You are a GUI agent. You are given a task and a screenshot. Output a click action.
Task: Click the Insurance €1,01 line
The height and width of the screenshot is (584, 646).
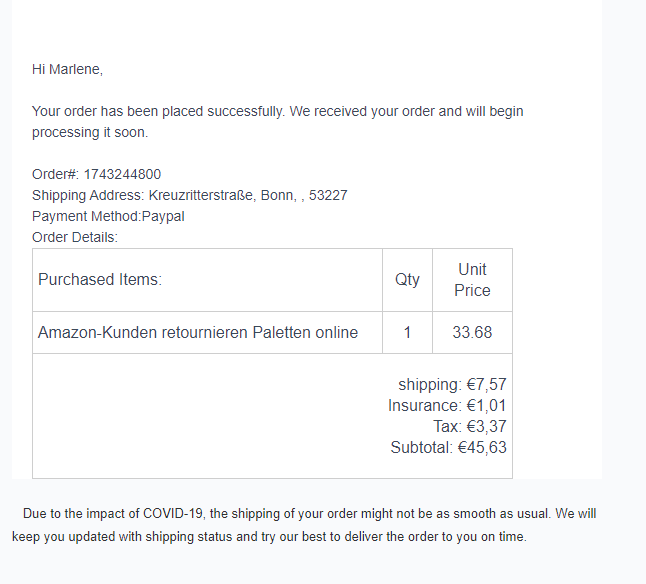447,405
